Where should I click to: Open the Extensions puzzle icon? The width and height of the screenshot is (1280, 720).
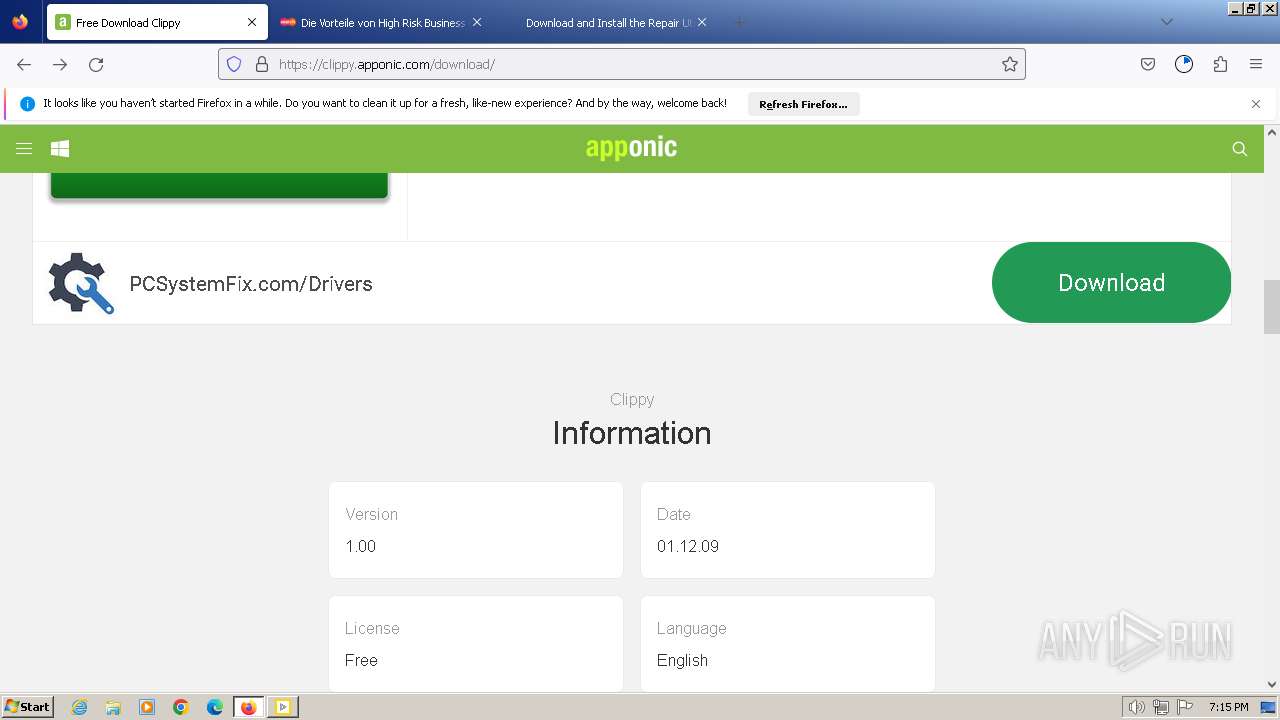[1220, 64]
